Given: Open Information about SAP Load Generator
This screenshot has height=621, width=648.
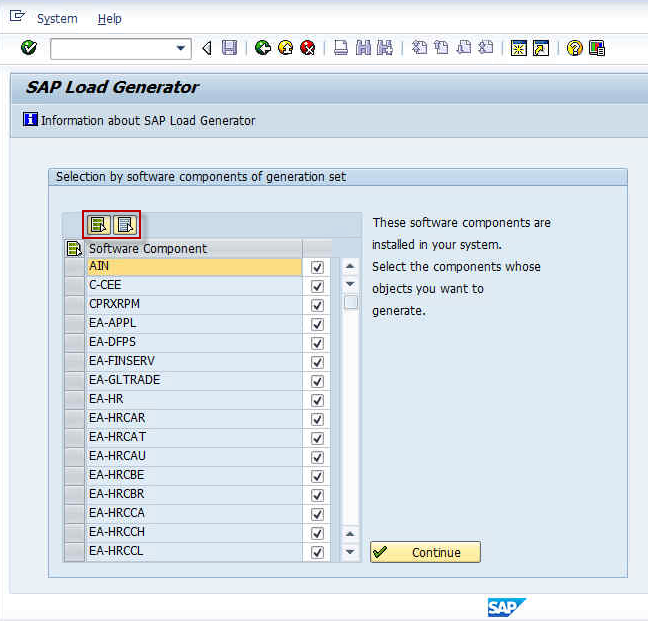Looking at the screenshot, I should click(x=140, y=120).
